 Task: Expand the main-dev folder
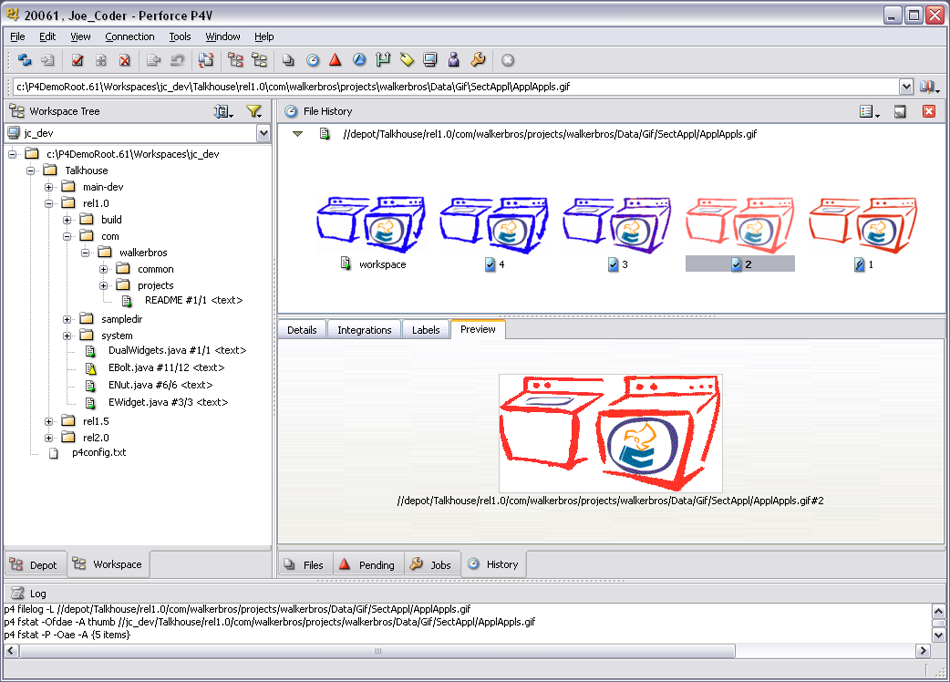coord(49,187)
